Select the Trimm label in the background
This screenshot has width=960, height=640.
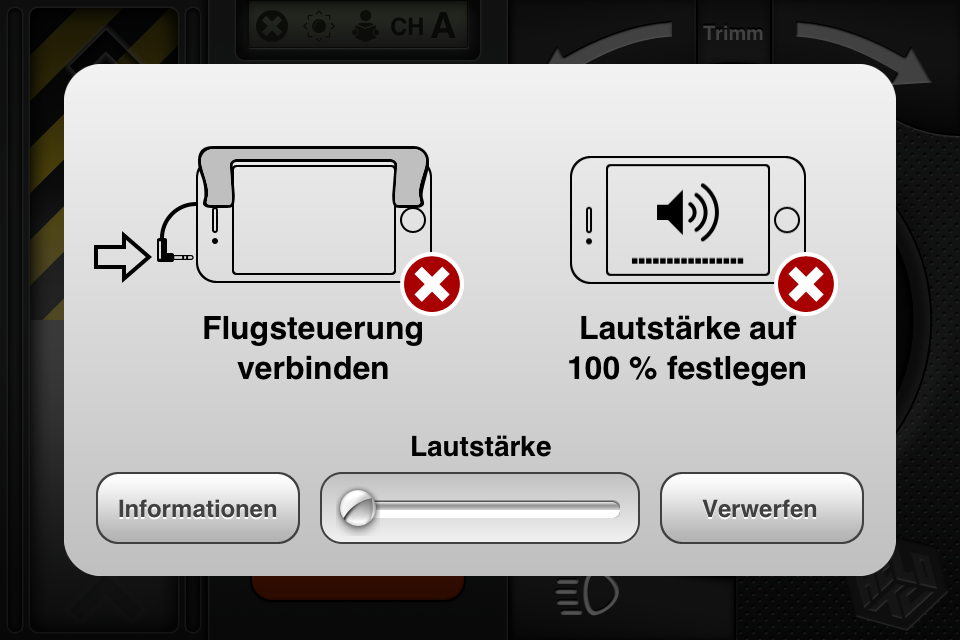click(733, 33)
